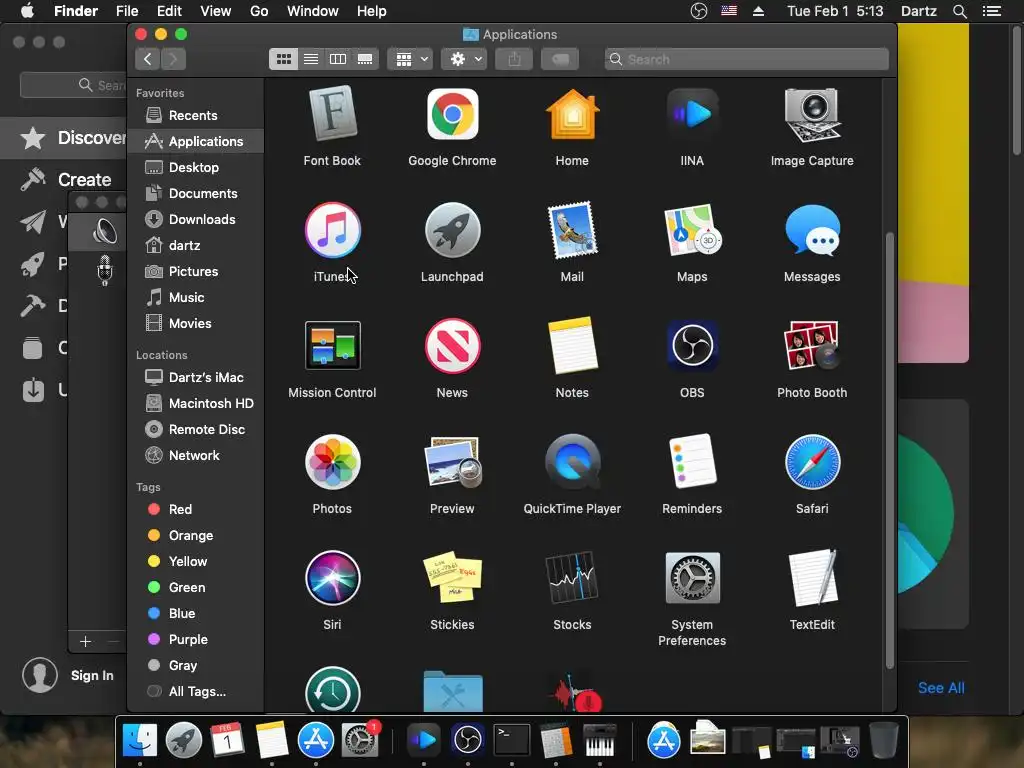Viewport: 1024px width, 768px height.
Task: Open the Help menu
Action: tap(372, 11)
